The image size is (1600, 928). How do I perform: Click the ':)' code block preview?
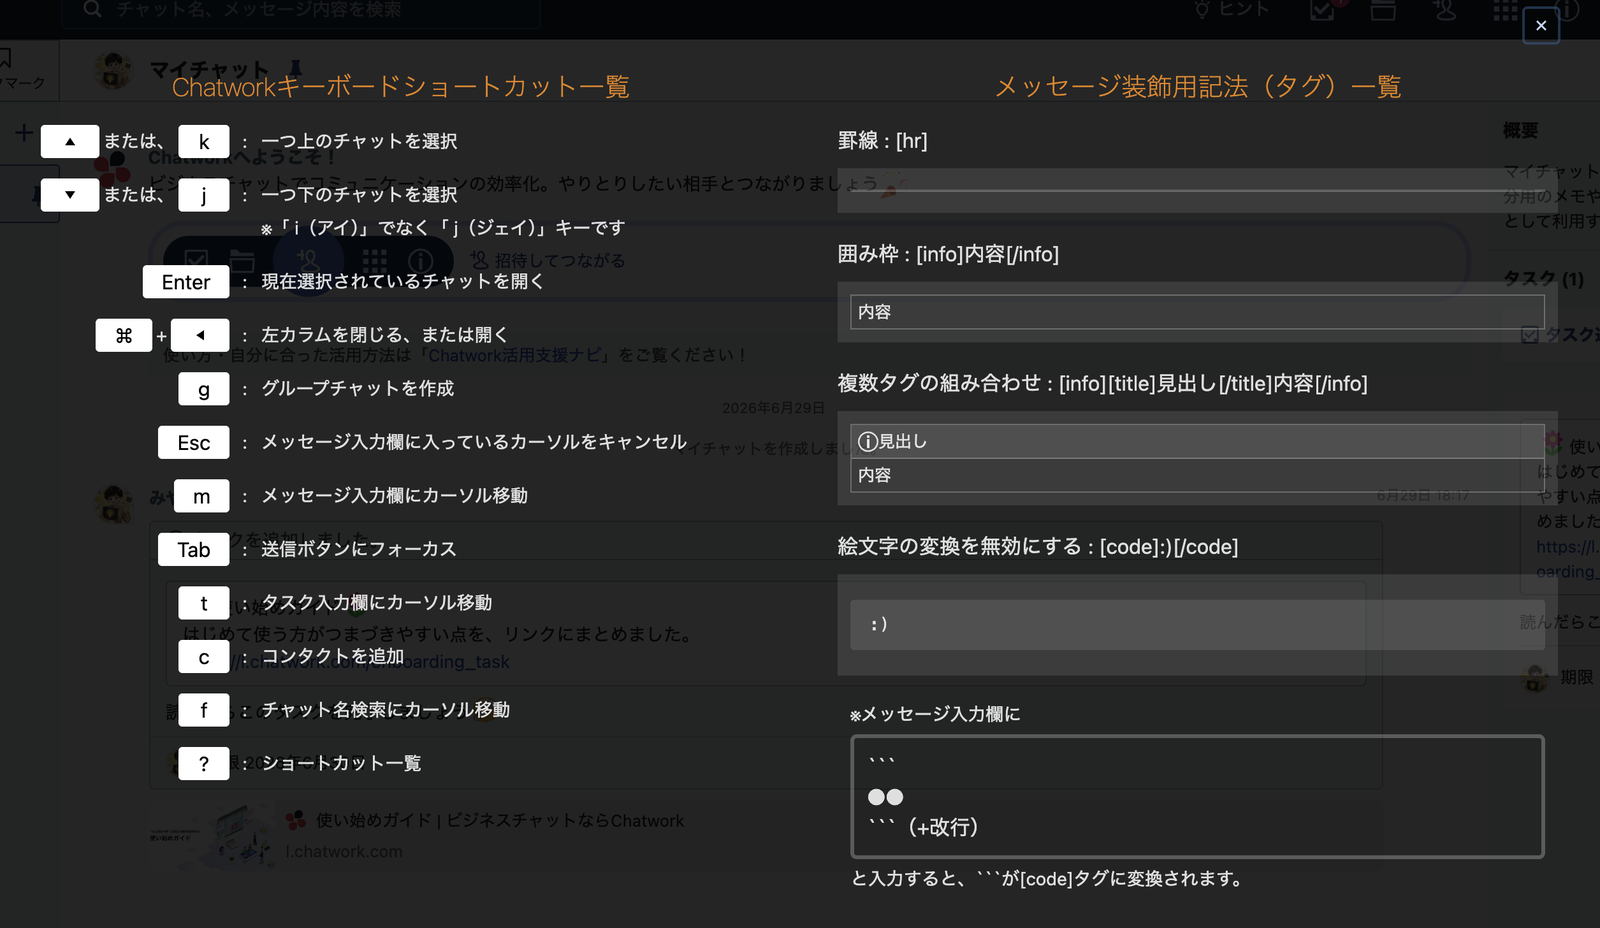(1197, 625)
